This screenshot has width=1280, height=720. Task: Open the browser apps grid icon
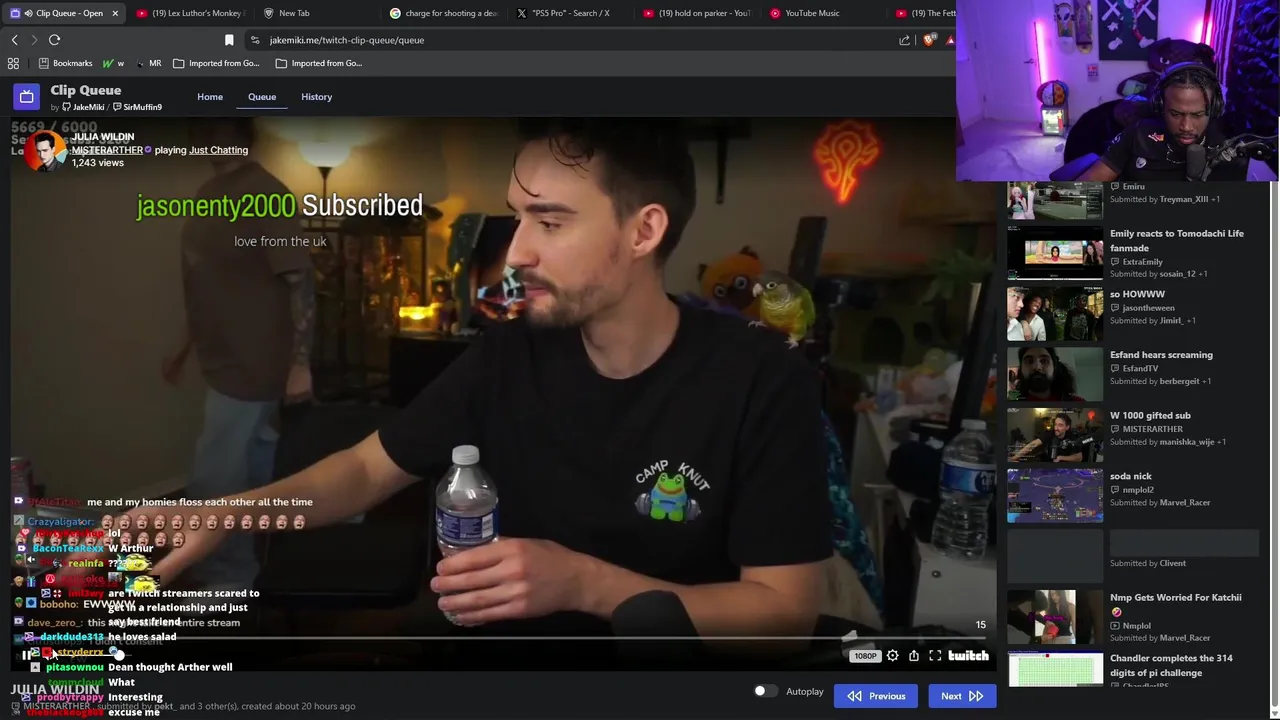[13, 63]
